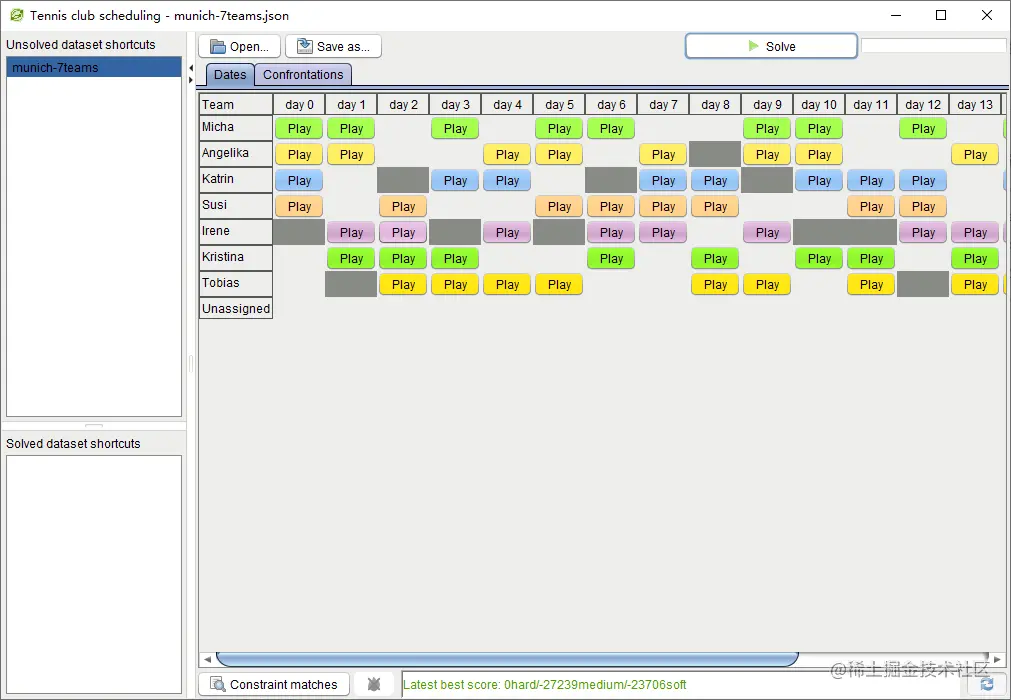Open Constraint matches dialog
Screen dimensions: 1011x700
point(274,684)
